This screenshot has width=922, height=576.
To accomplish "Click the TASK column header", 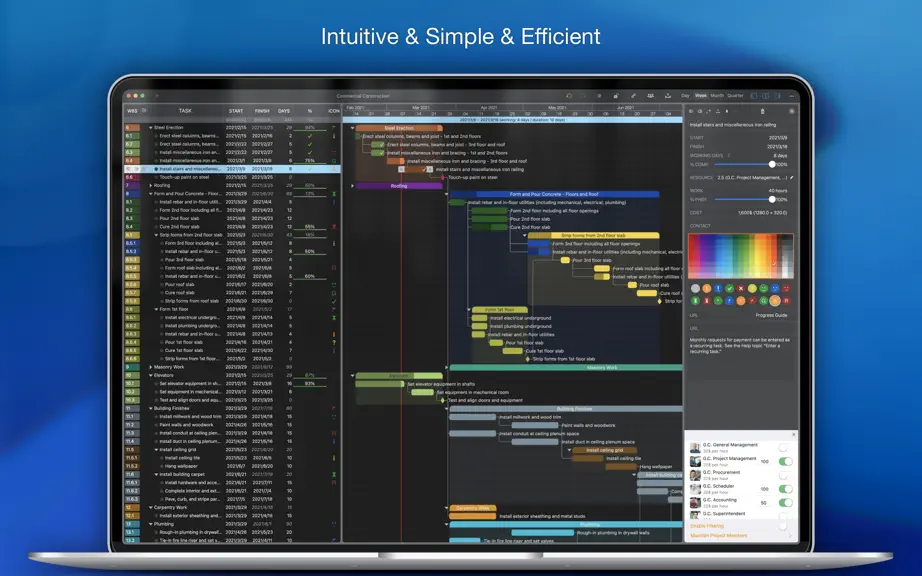I will tap(185, 110).
